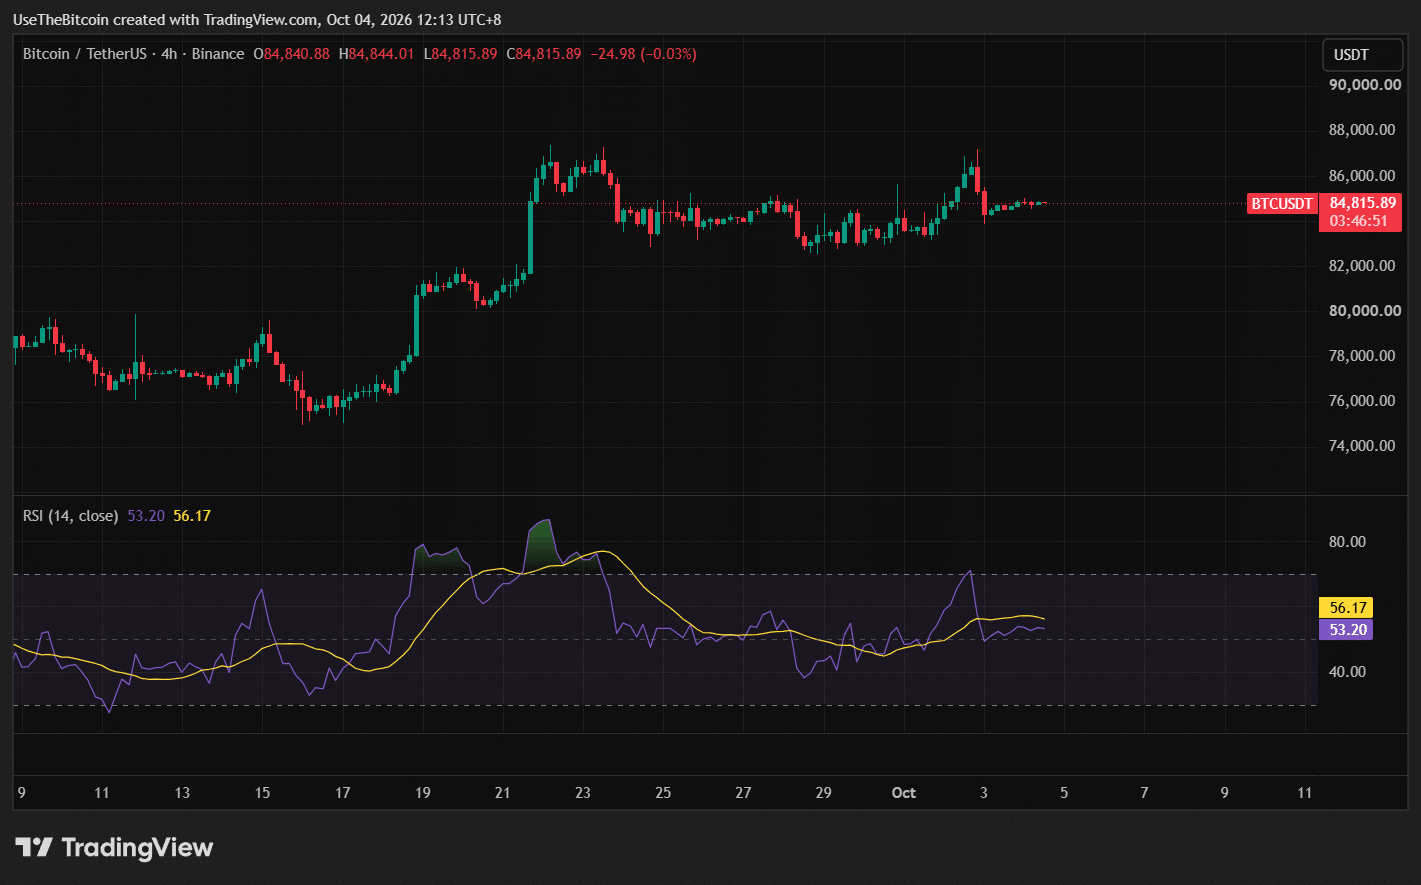Click the 88,000.00 price scale label

pos(1364,130)
